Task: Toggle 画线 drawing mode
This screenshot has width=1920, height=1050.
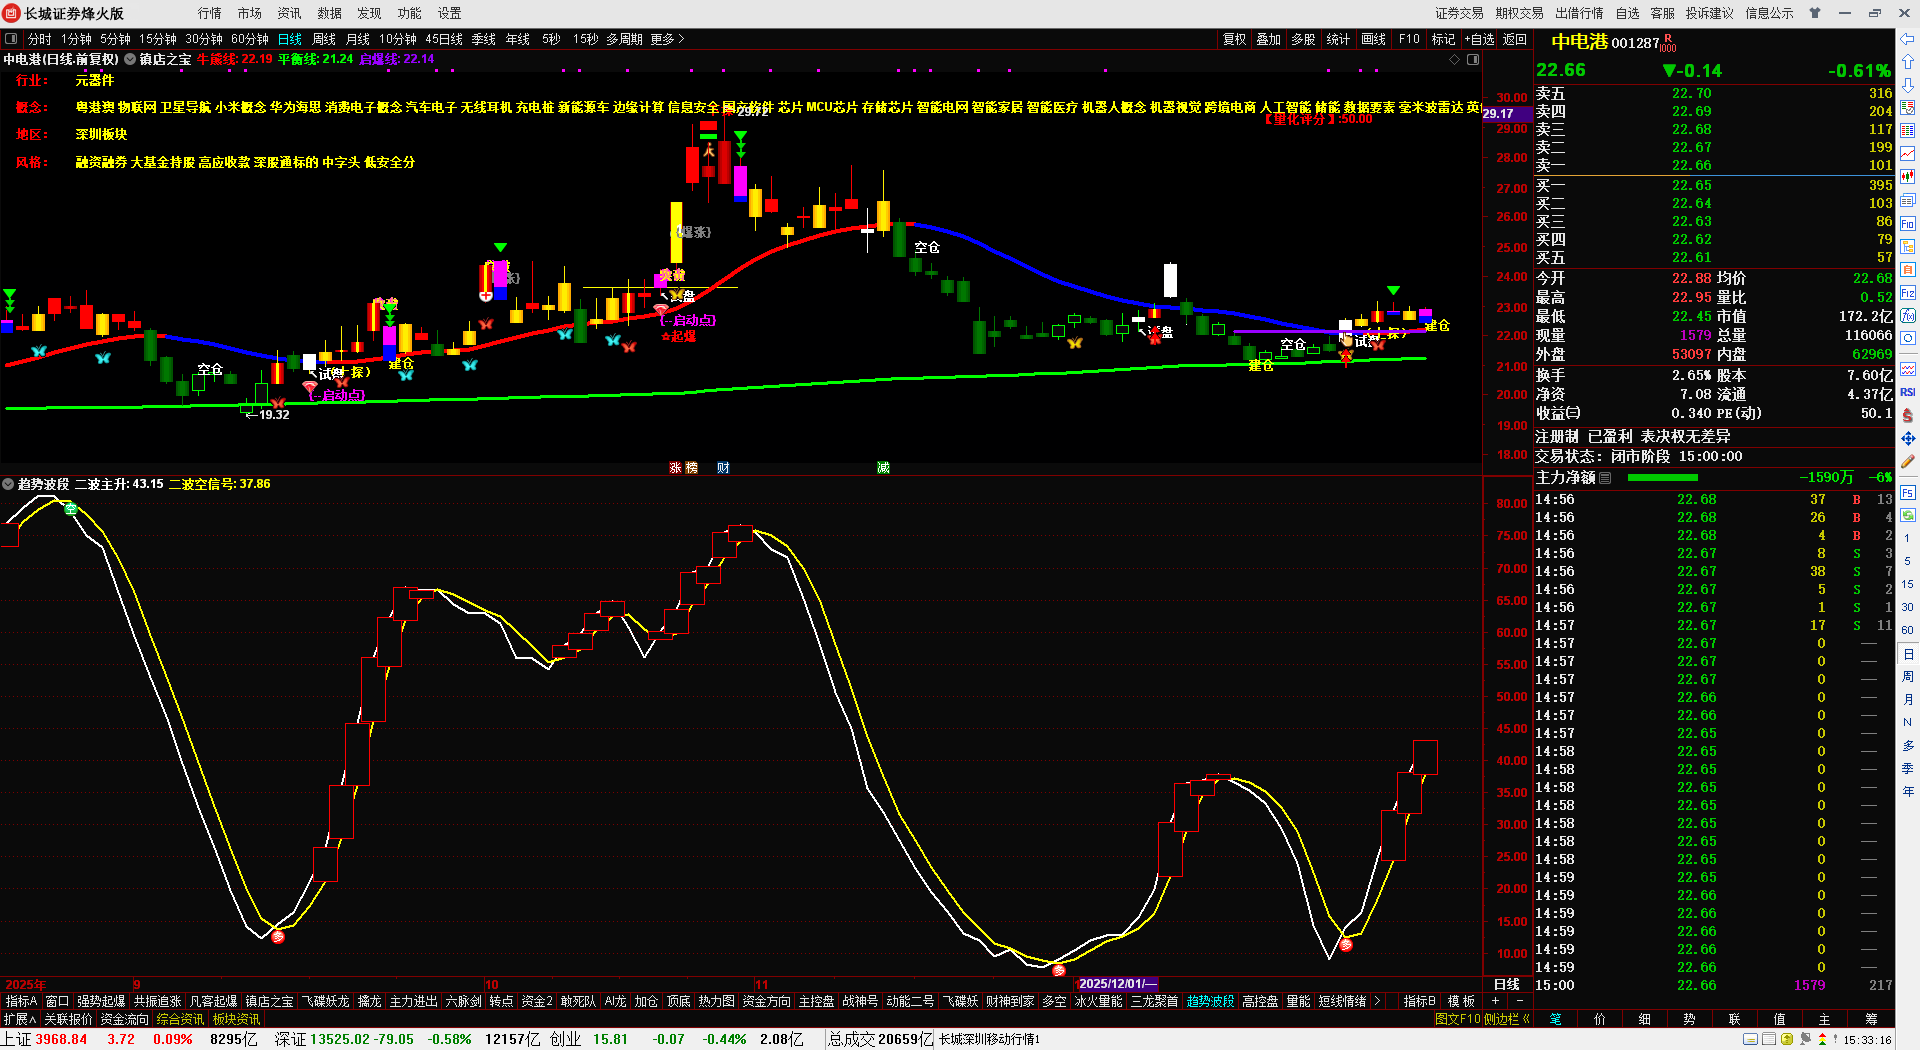Action: pyautogui.click(x=1374, y=39)
